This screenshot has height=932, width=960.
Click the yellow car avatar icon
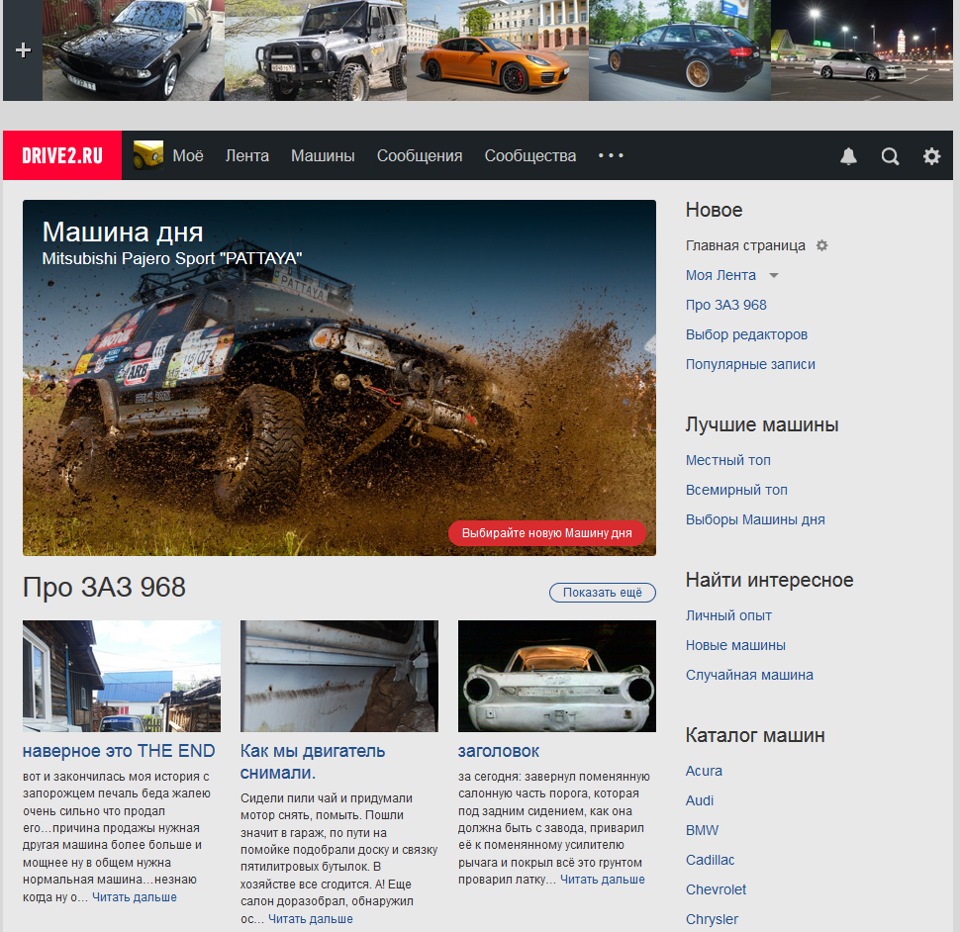click(148, 155)
